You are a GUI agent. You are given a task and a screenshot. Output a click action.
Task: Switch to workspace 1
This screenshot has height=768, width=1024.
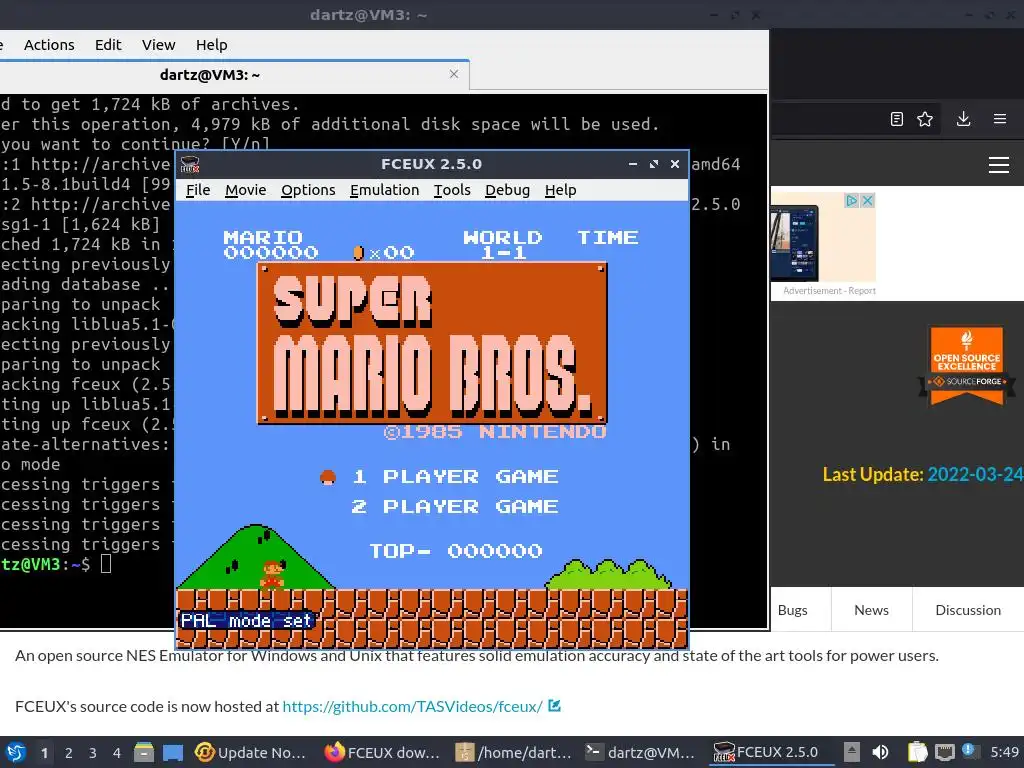click(x=44, y=753)
